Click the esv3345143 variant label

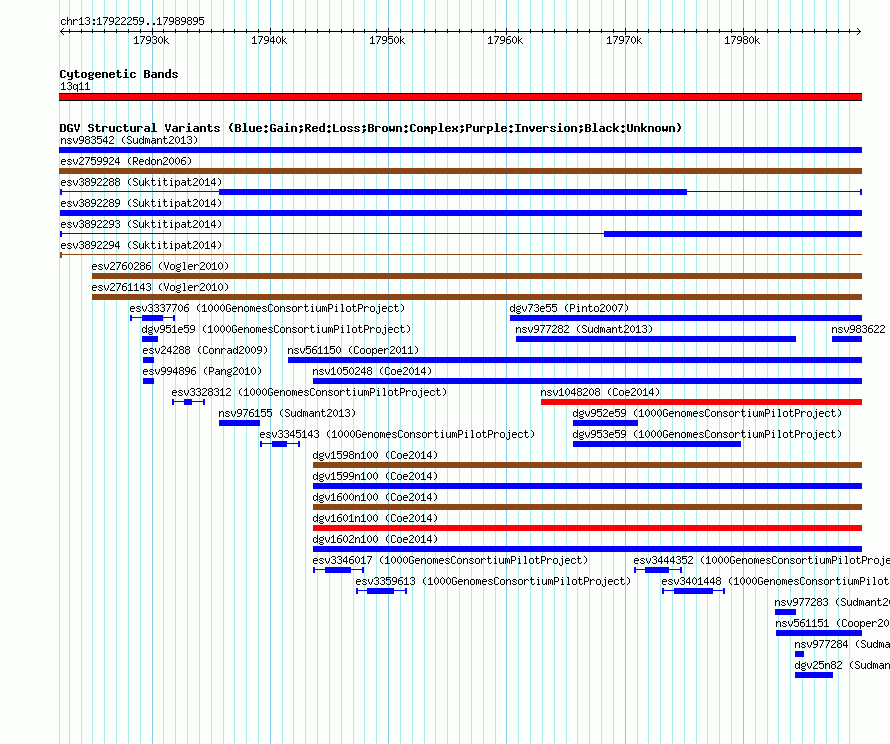pos(397,434)
